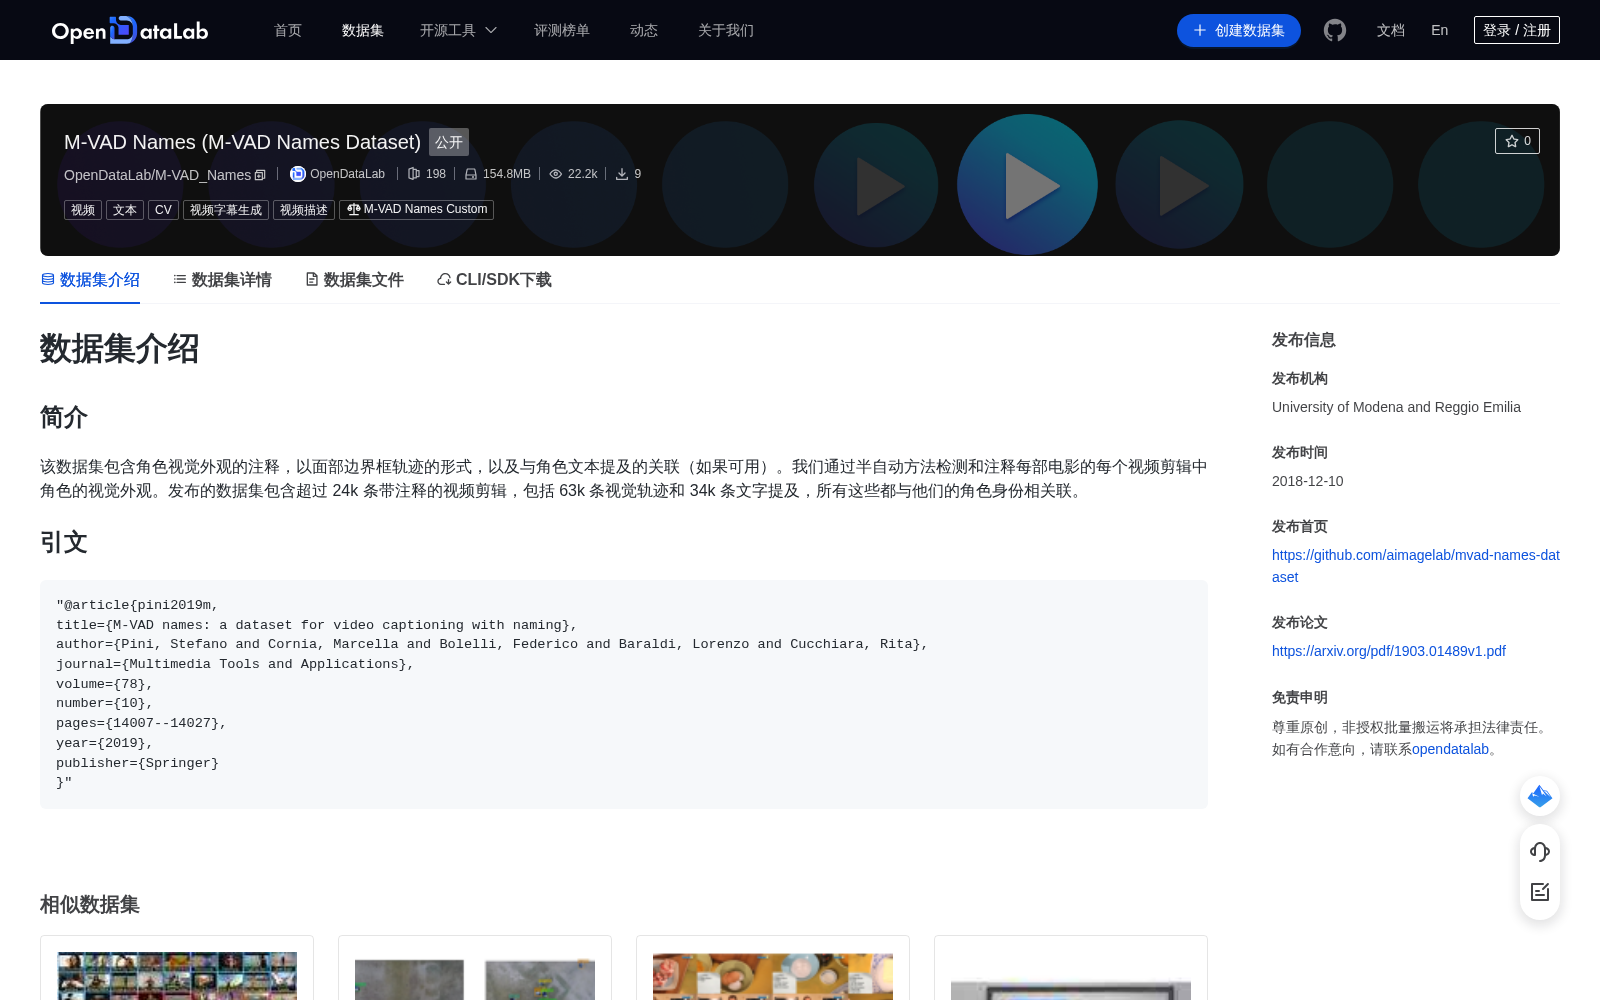Click the download count icon by 9
1600x1000 pixels.
pyautogui.click(x=622, y=174)
